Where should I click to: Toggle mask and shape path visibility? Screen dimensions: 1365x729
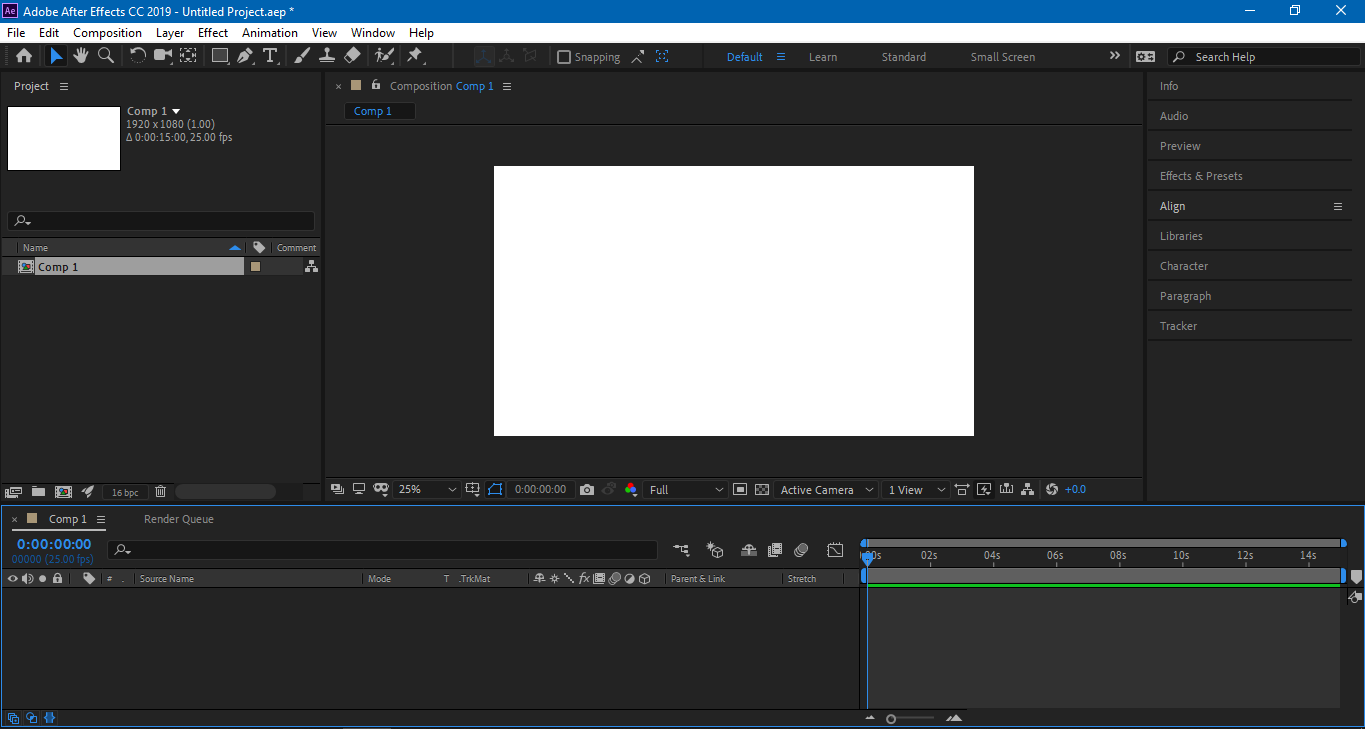click(497, 490)
